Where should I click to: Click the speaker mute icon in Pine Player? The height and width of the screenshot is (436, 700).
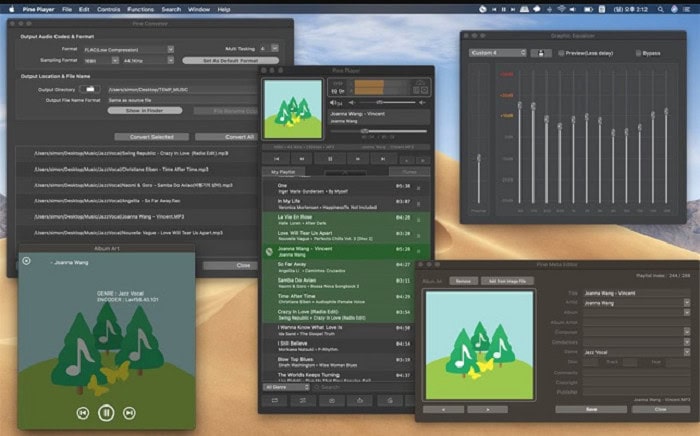[x=333, y=103]
